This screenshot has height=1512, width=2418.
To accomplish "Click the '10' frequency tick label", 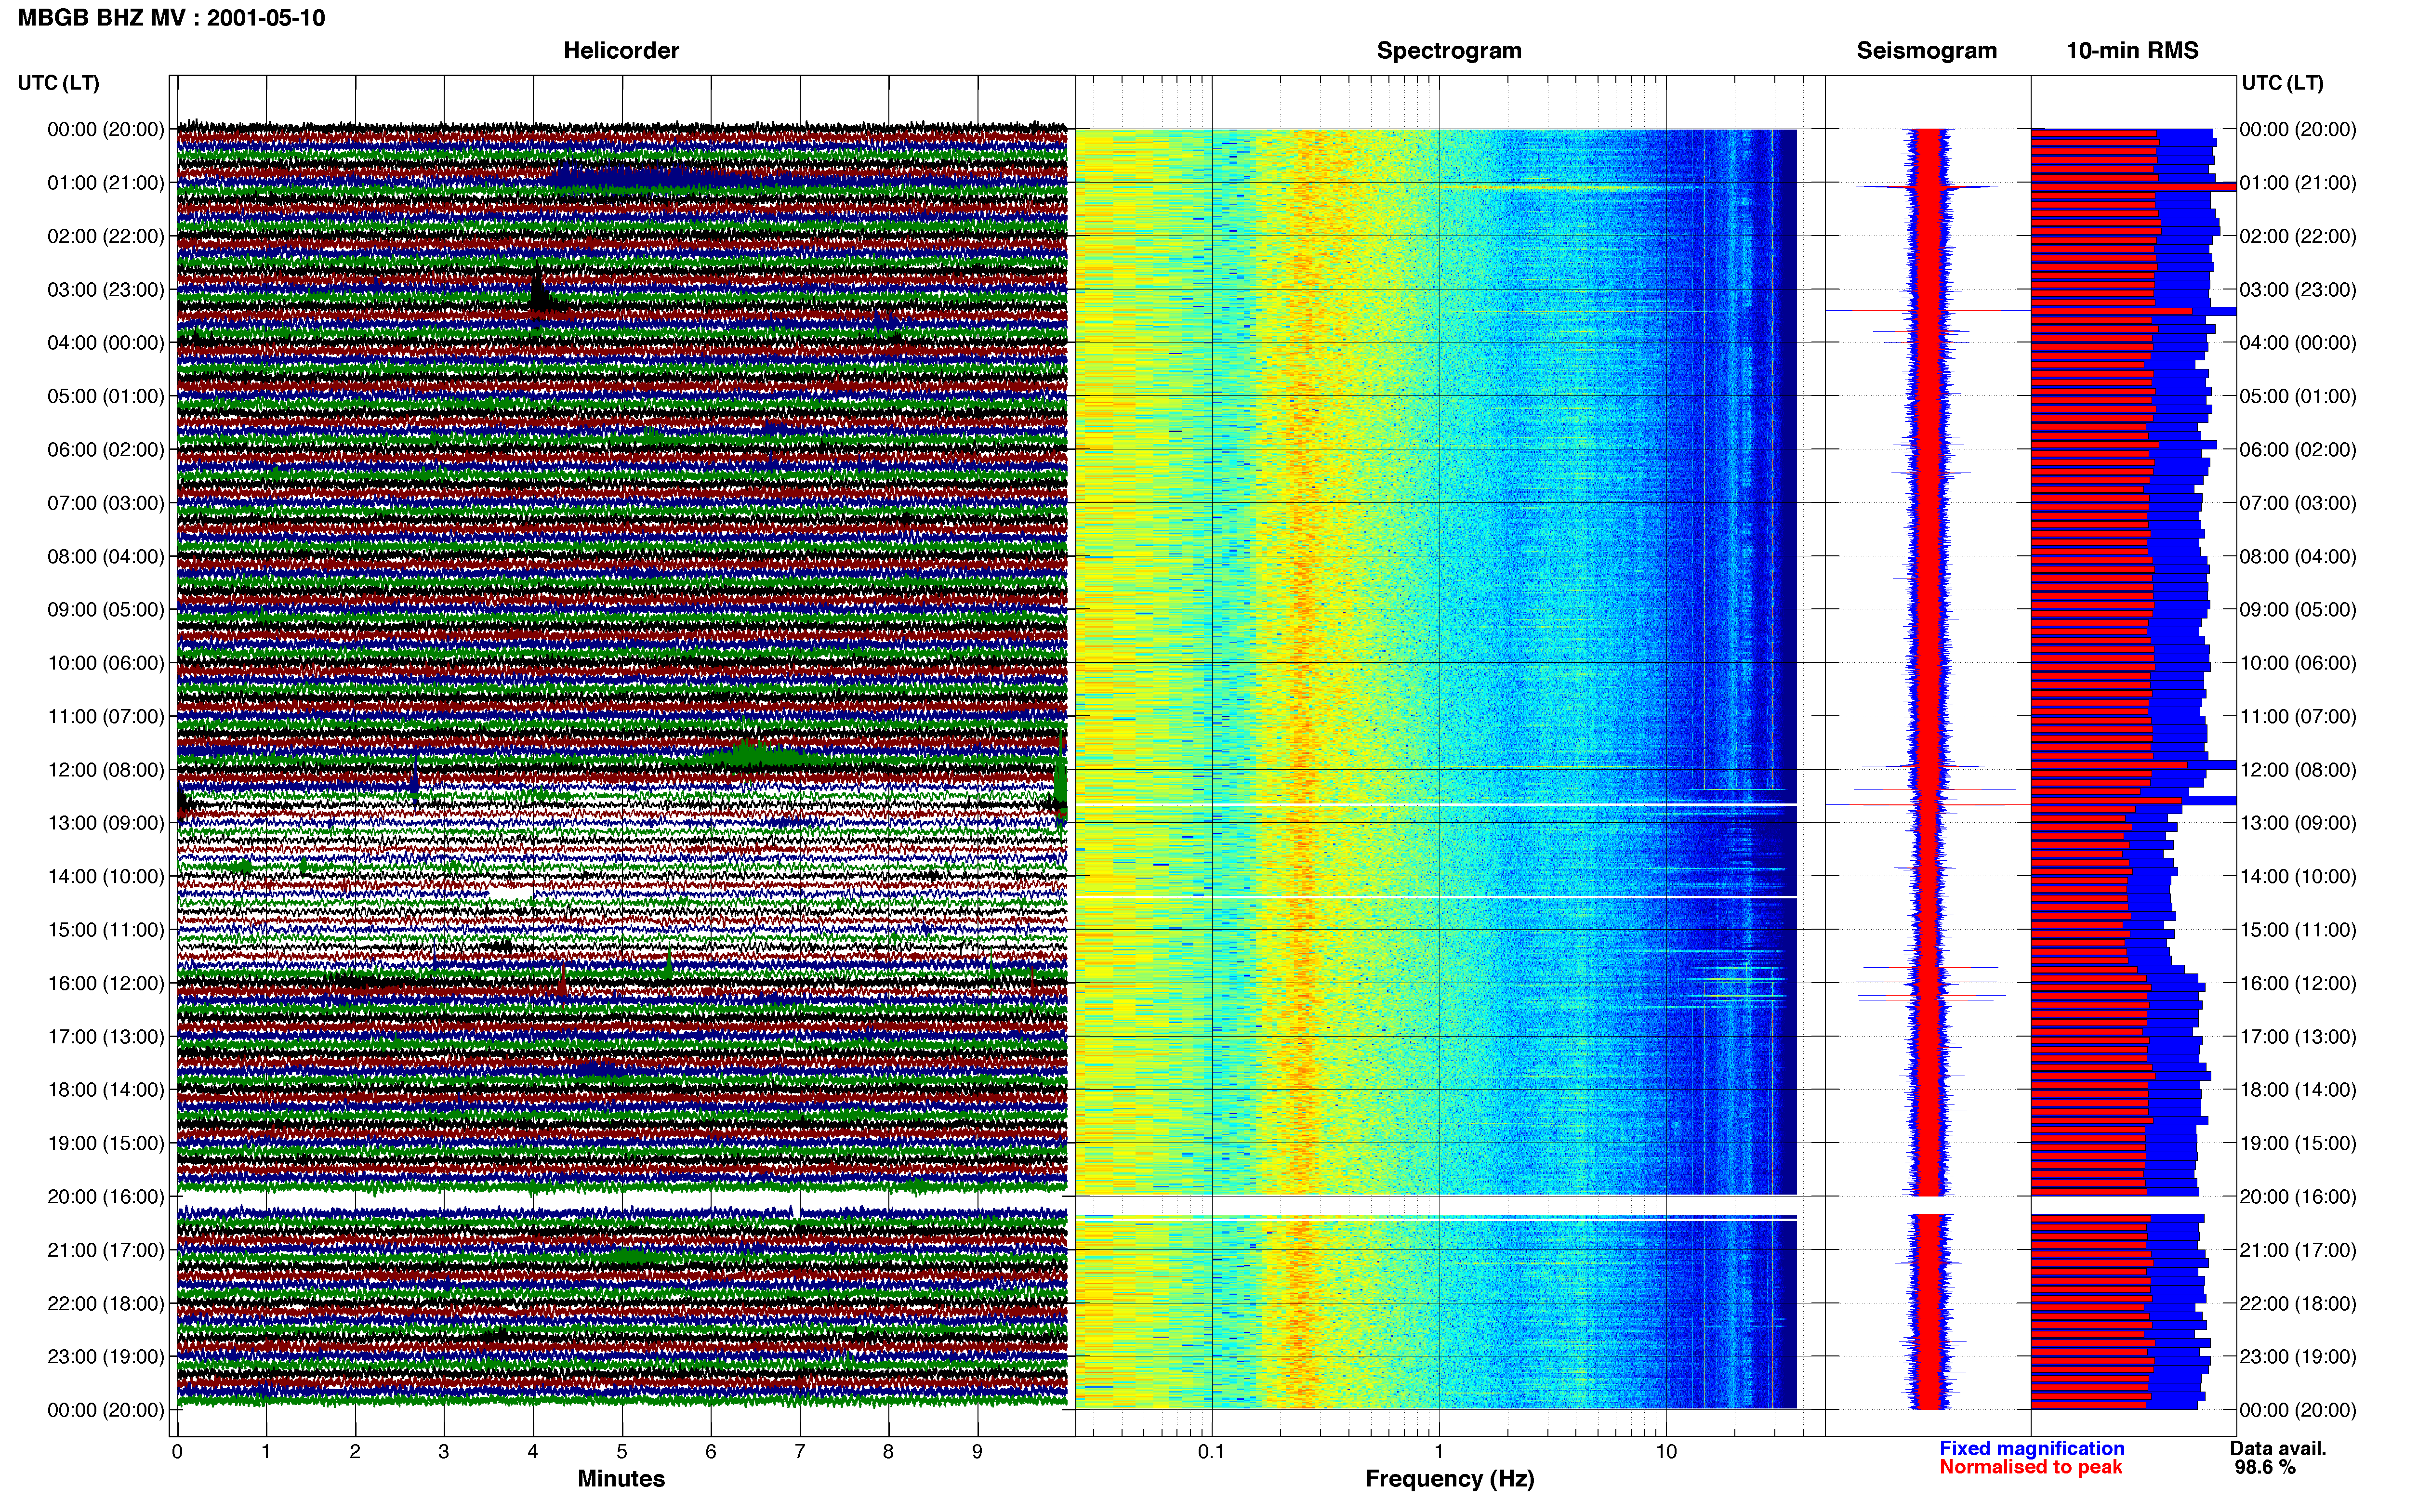I will click(x=1665, y=1452).
